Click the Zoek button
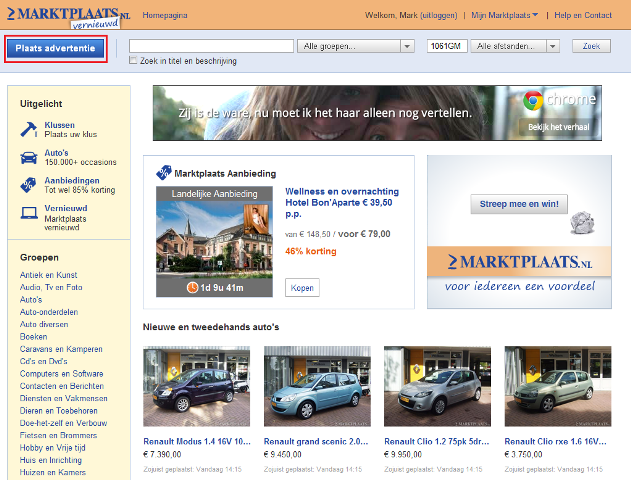The image size is (631, 480). [591, 46]
